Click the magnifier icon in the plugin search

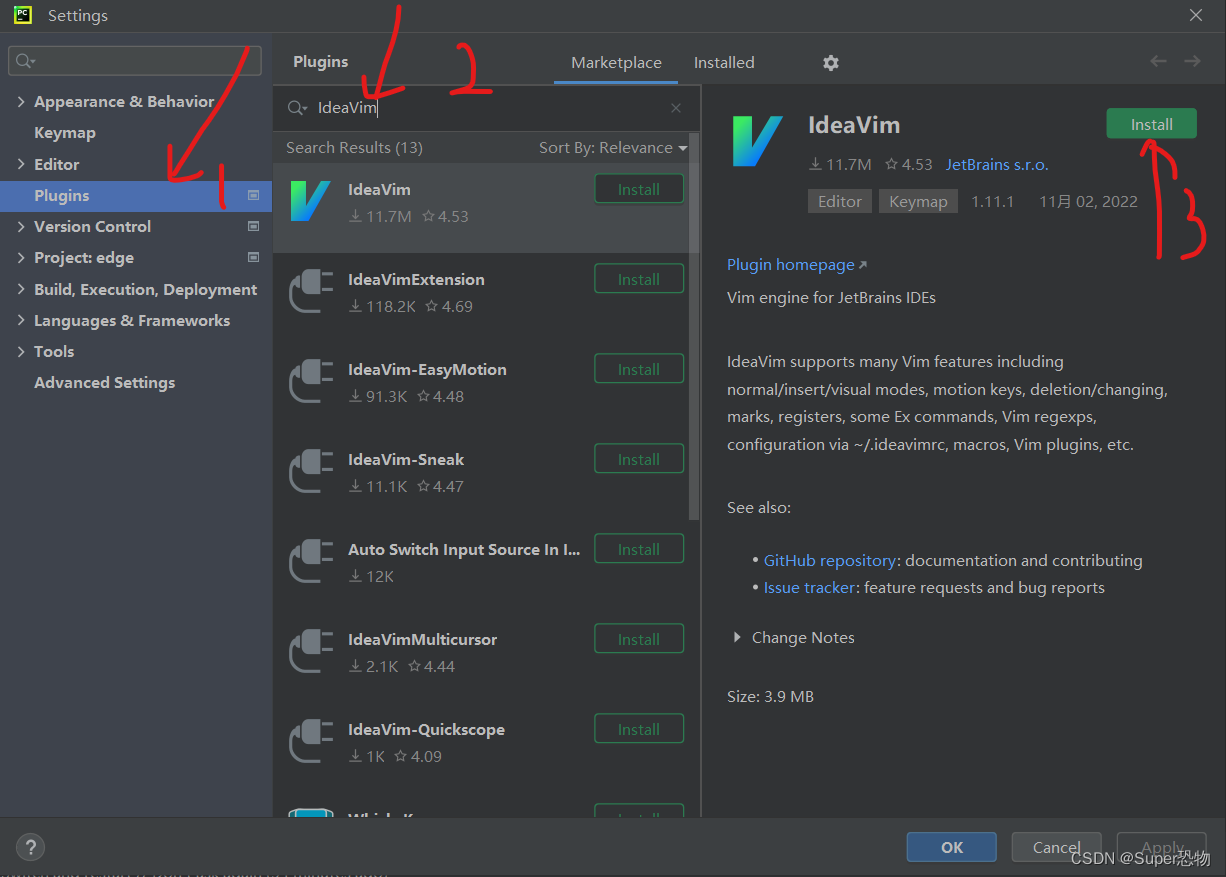(297, 108)
